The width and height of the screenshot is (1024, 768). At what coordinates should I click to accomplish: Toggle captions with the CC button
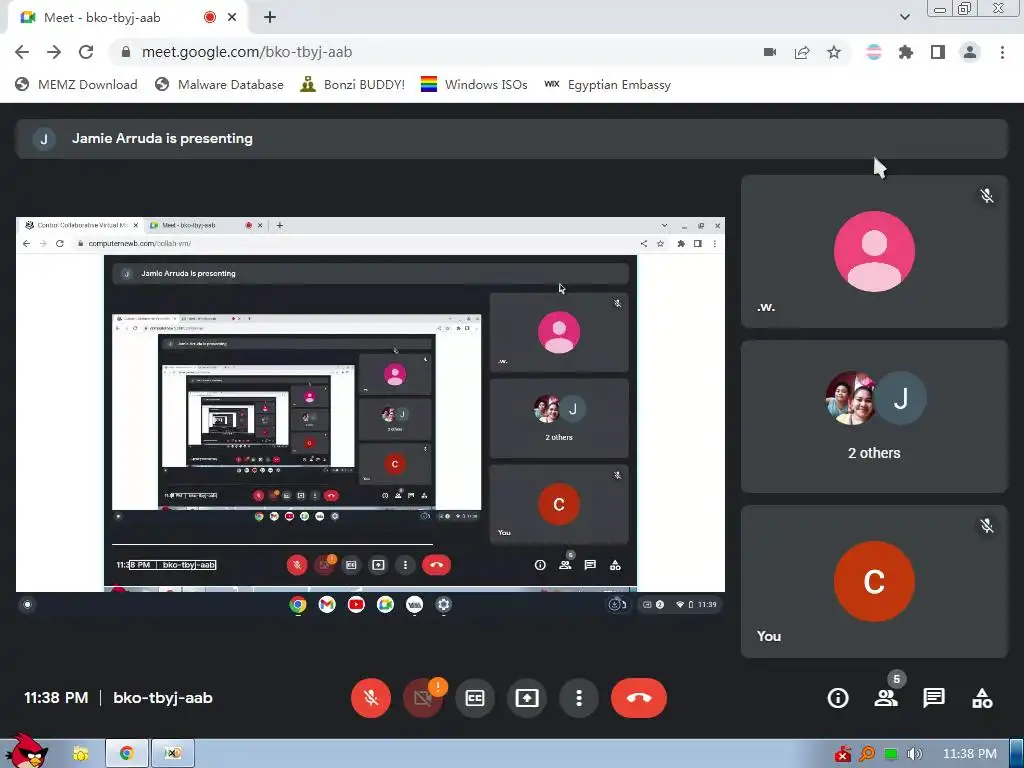tap(475, 697)
